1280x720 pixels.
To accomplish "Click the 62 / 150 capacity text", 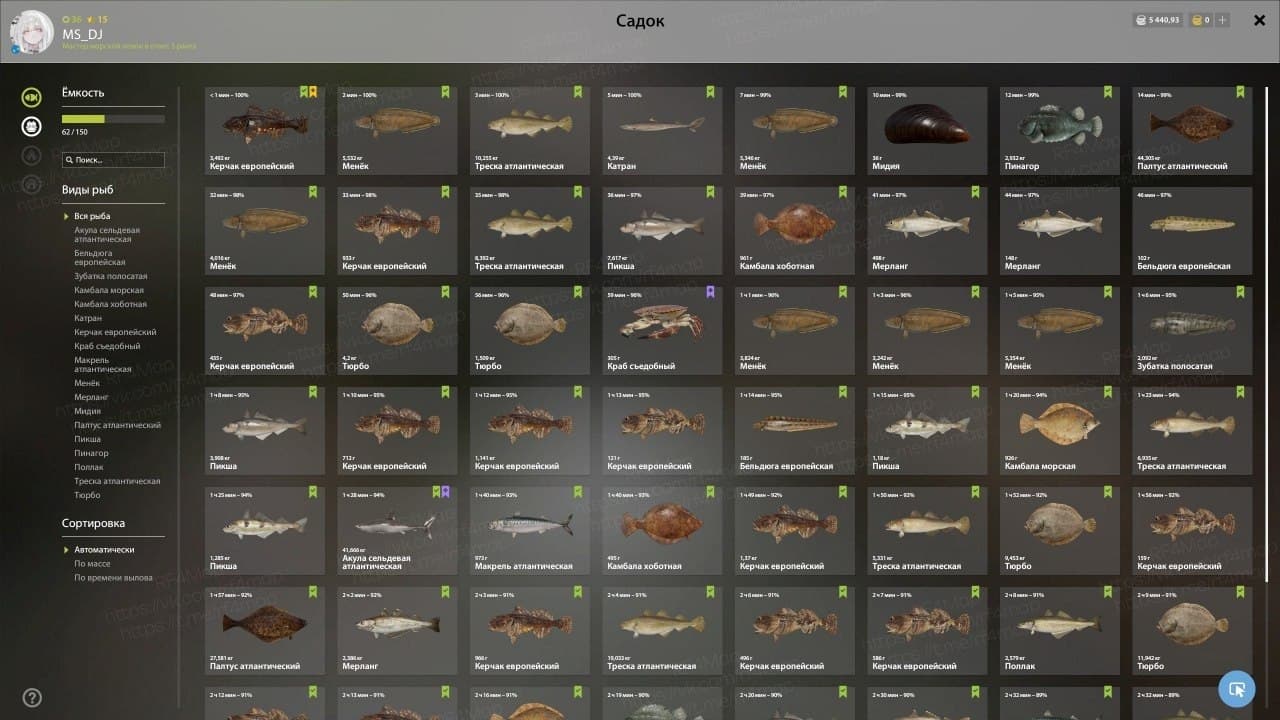I will 73,131.
